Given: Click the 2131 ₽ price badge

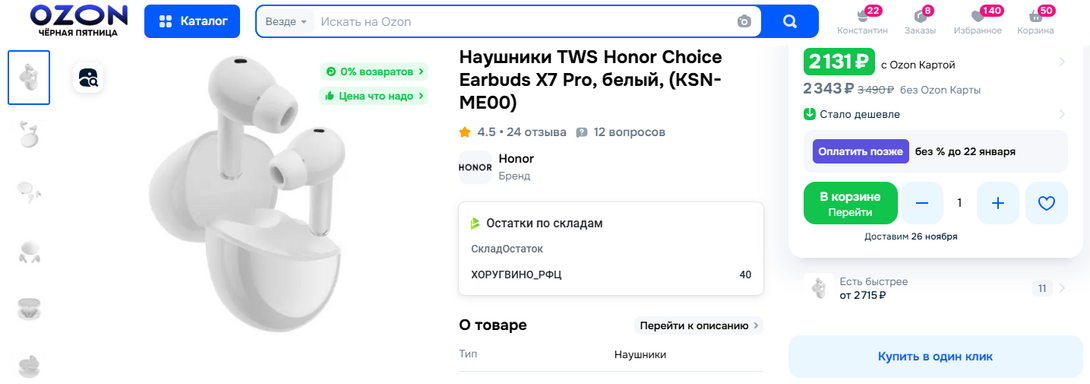Looking at the screenshot, I should pos(838,62).
